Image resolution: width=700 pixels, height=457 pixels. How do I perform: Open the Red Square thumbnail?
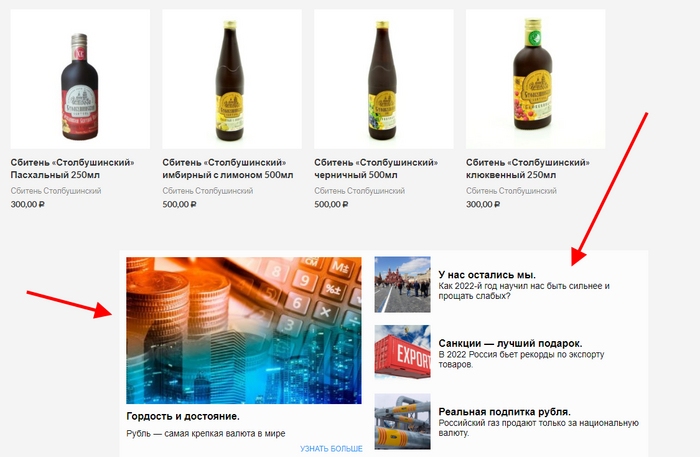tap(402, 284)
